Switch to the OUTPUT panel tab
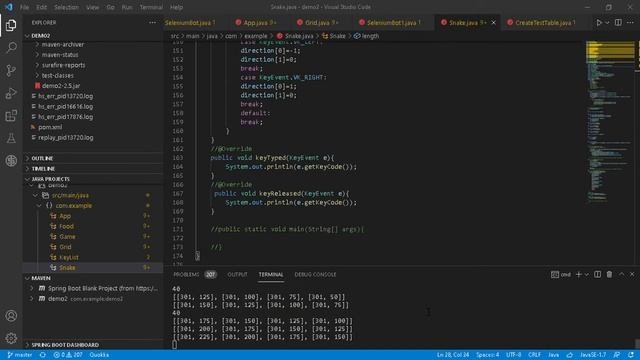This screenshot has width=640, height=360. pos(237,274)
